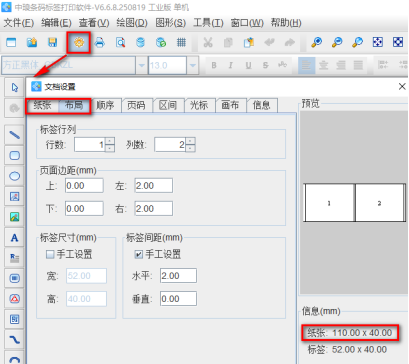Image resolution: width=409 pixels, height=364 pixels.
Task: Click the Open file folder icon
Action: 32,42
